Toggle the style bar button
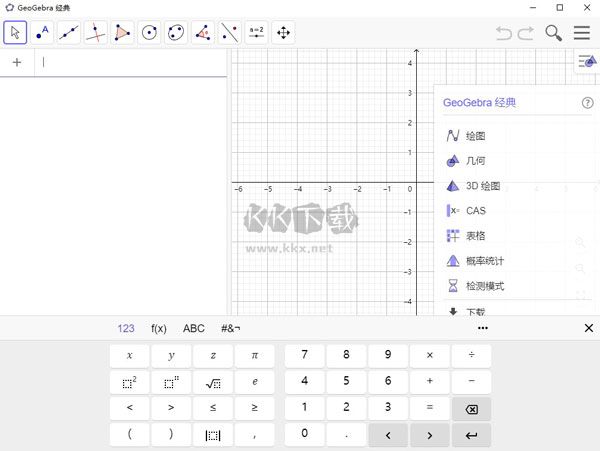The width and height of the screenshot is (600, 451). click(x=587, y=62)
